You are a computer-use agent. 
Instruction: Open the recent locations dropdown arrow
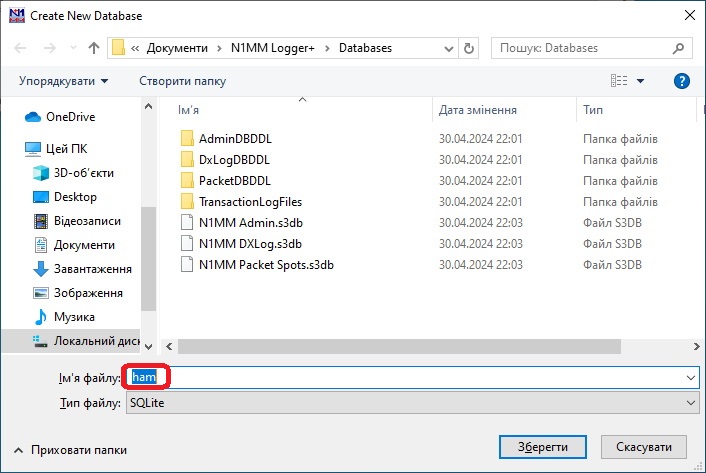click(x=73, y=48)
